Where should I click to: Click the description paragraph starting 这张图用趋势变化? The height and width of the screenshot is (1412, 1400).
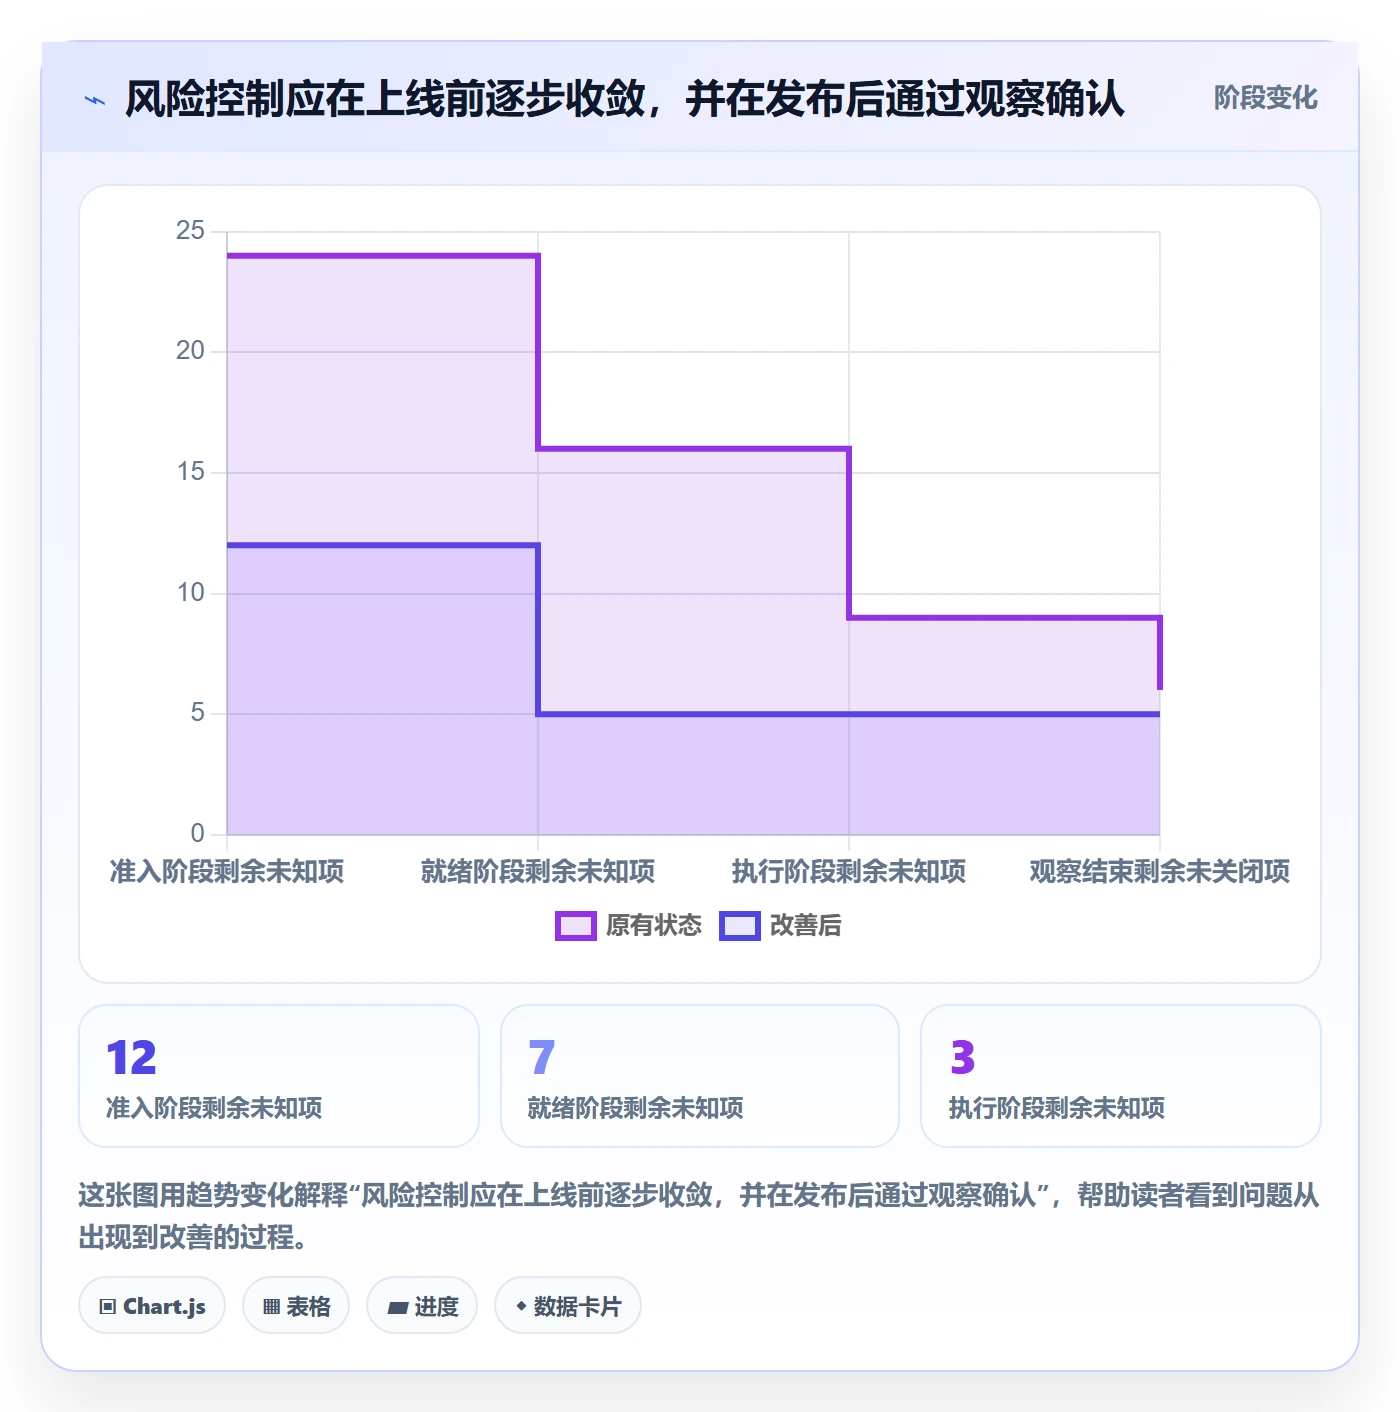[699, 1216]
